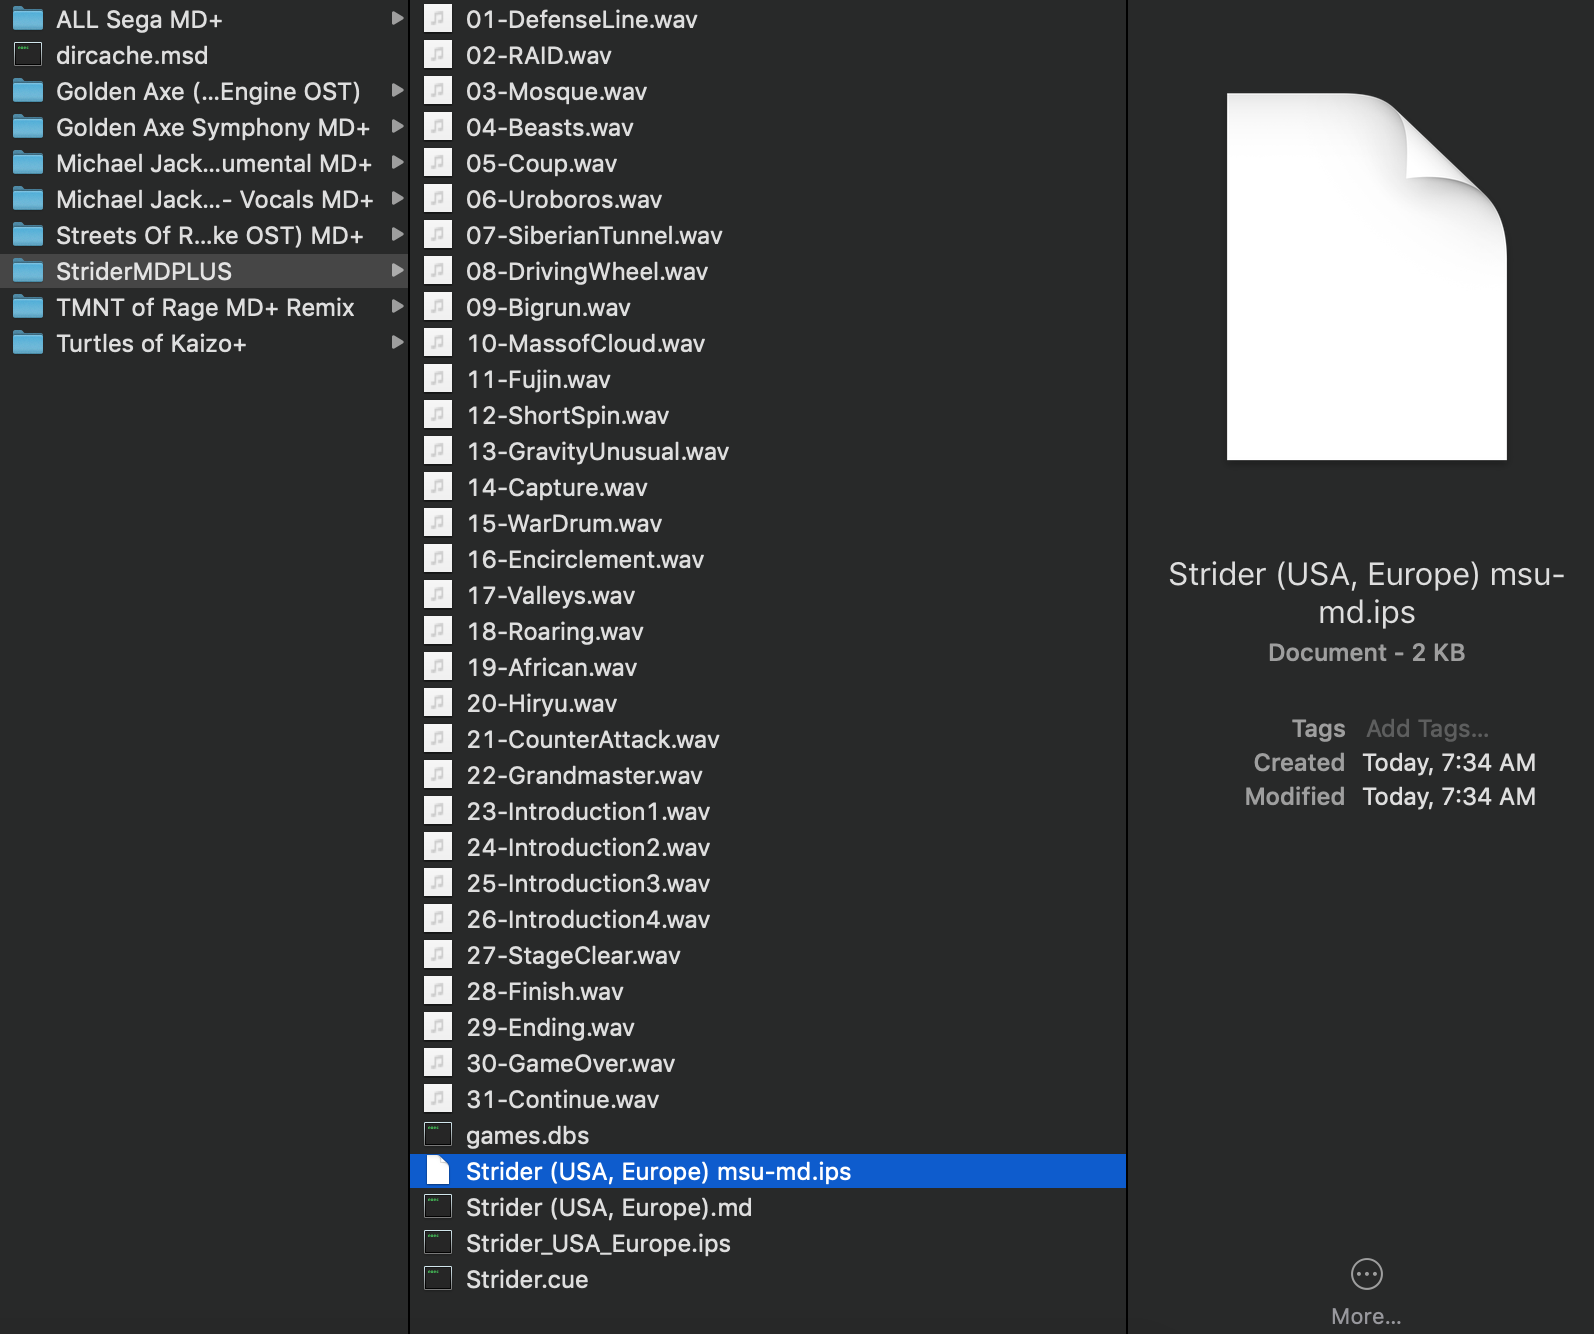Viewport: 1594px width, 1334px height.
Task: Click the audio icon for 22-Grandmaster.wav
Action: [x=438, y=775]
